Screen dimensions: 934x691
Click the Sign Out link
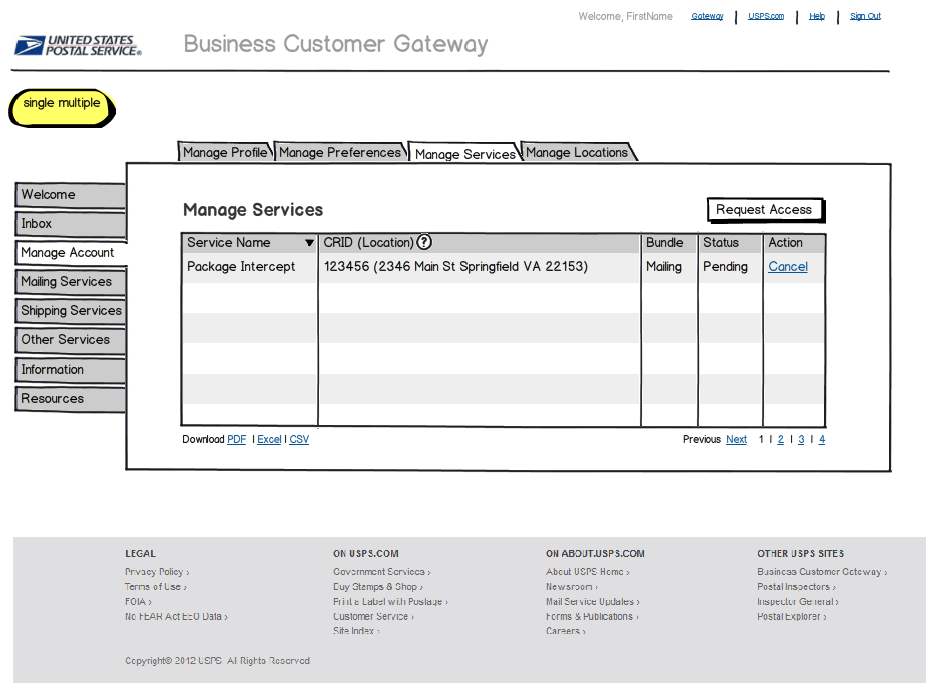tap(865, 16)
